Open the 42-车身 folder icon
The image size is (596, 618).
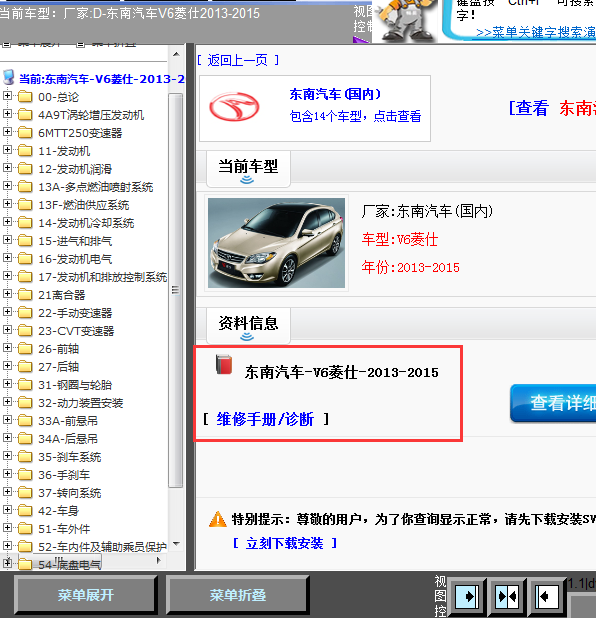(x=25, y=511)
